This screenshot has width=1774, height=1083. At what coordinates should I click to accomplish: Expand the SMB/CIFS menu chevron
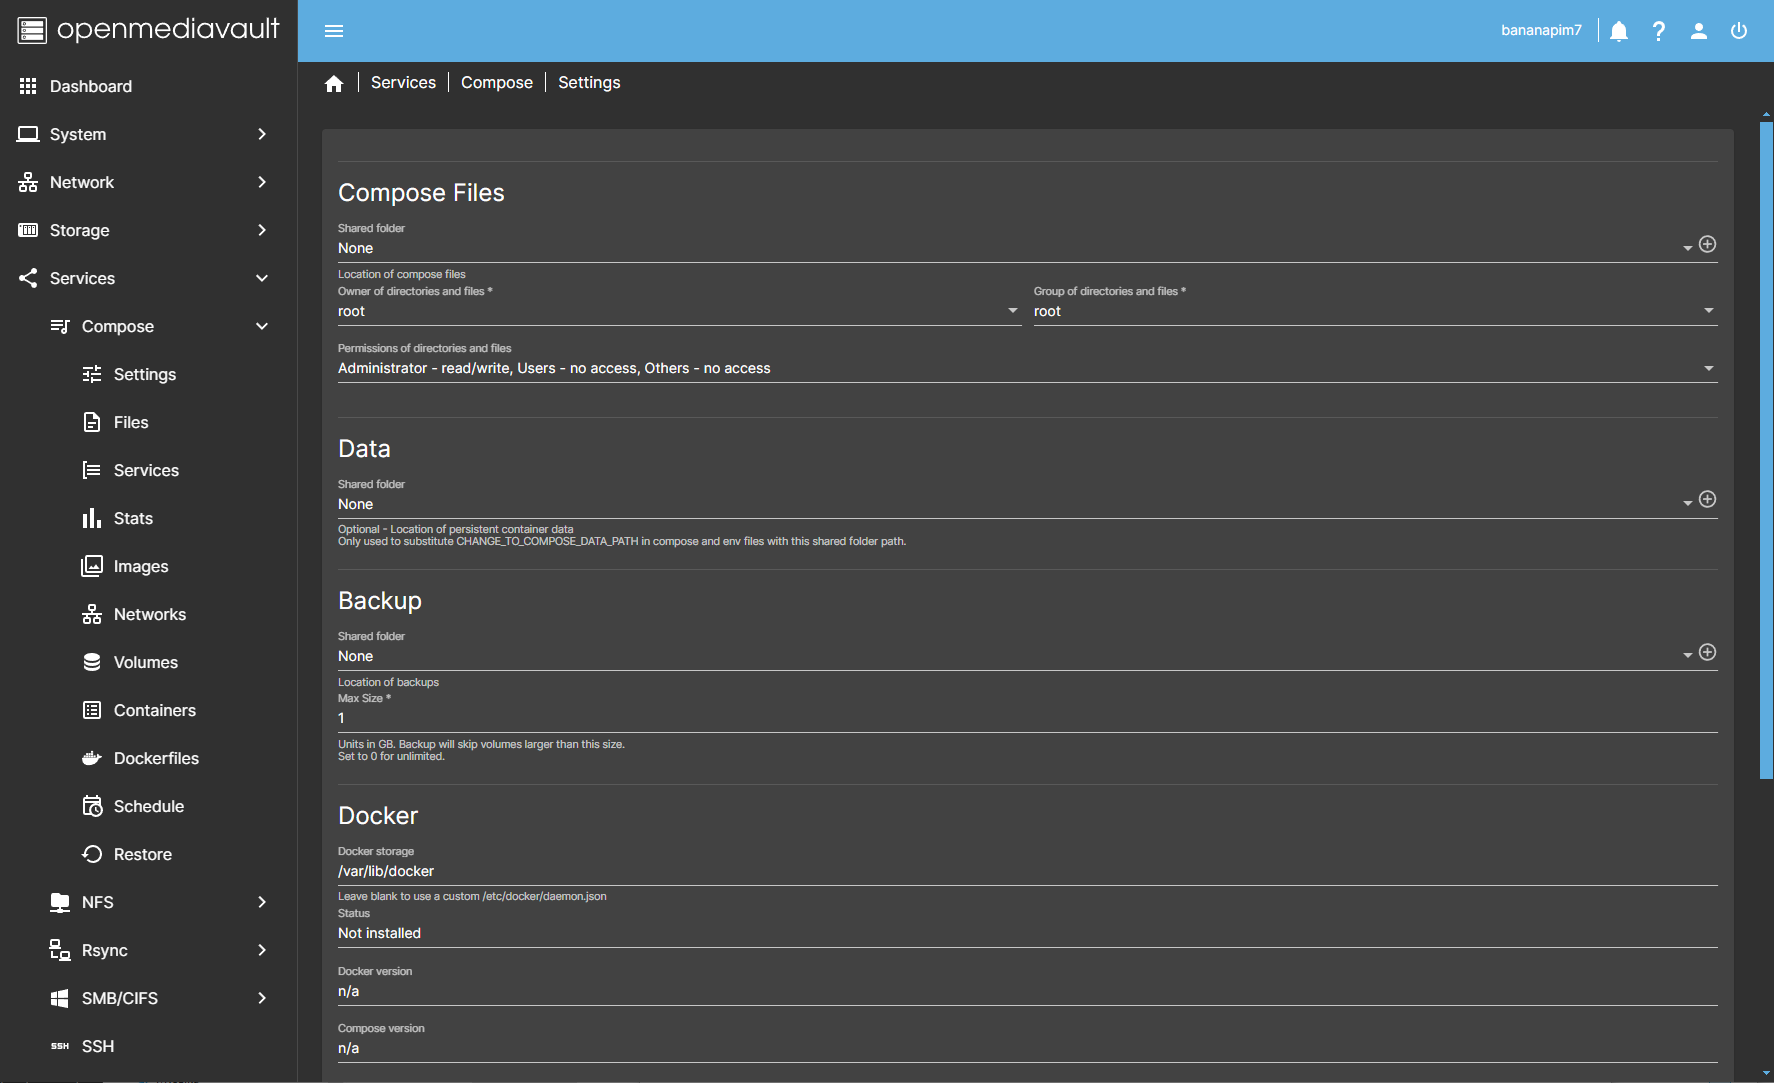pyautogui.click(x=262, y=998)
